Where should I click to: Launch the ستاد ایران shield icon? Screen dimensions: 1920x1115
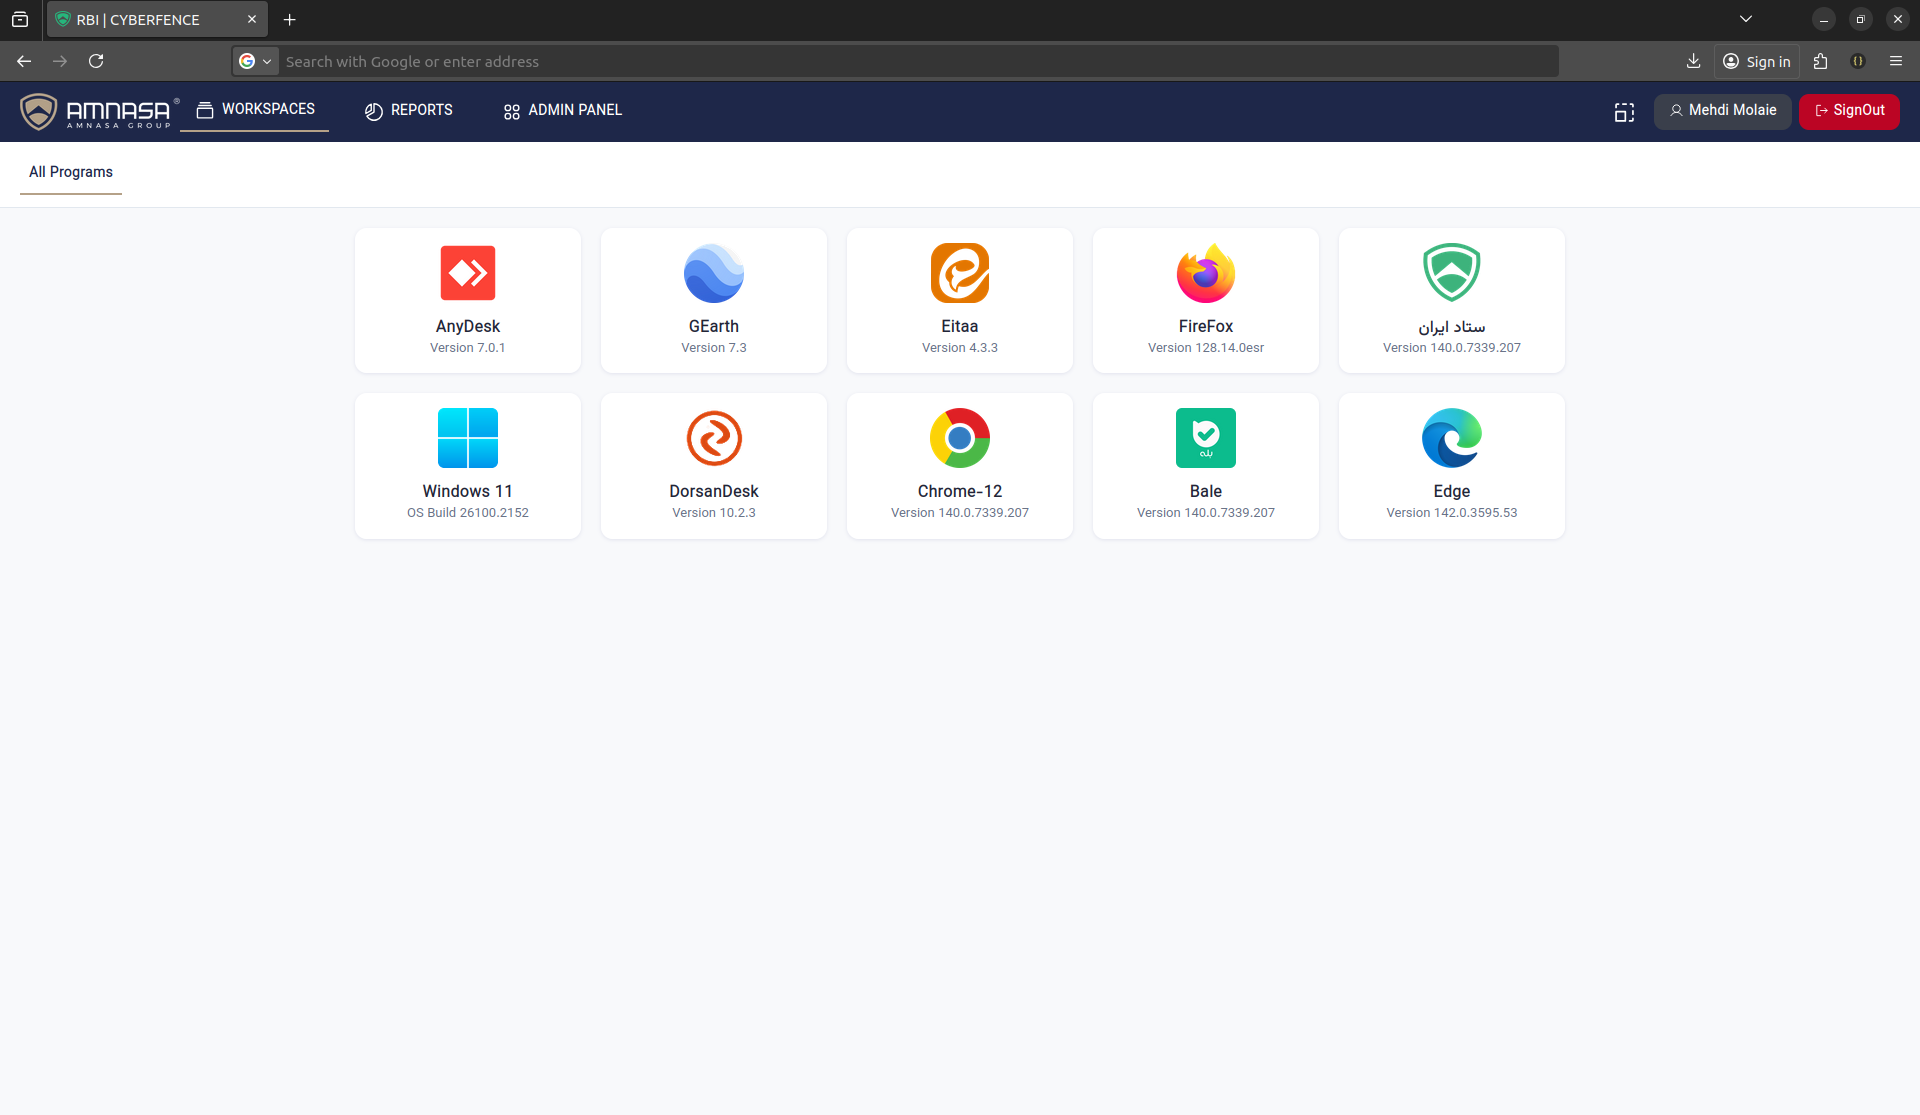point(1452,273)
